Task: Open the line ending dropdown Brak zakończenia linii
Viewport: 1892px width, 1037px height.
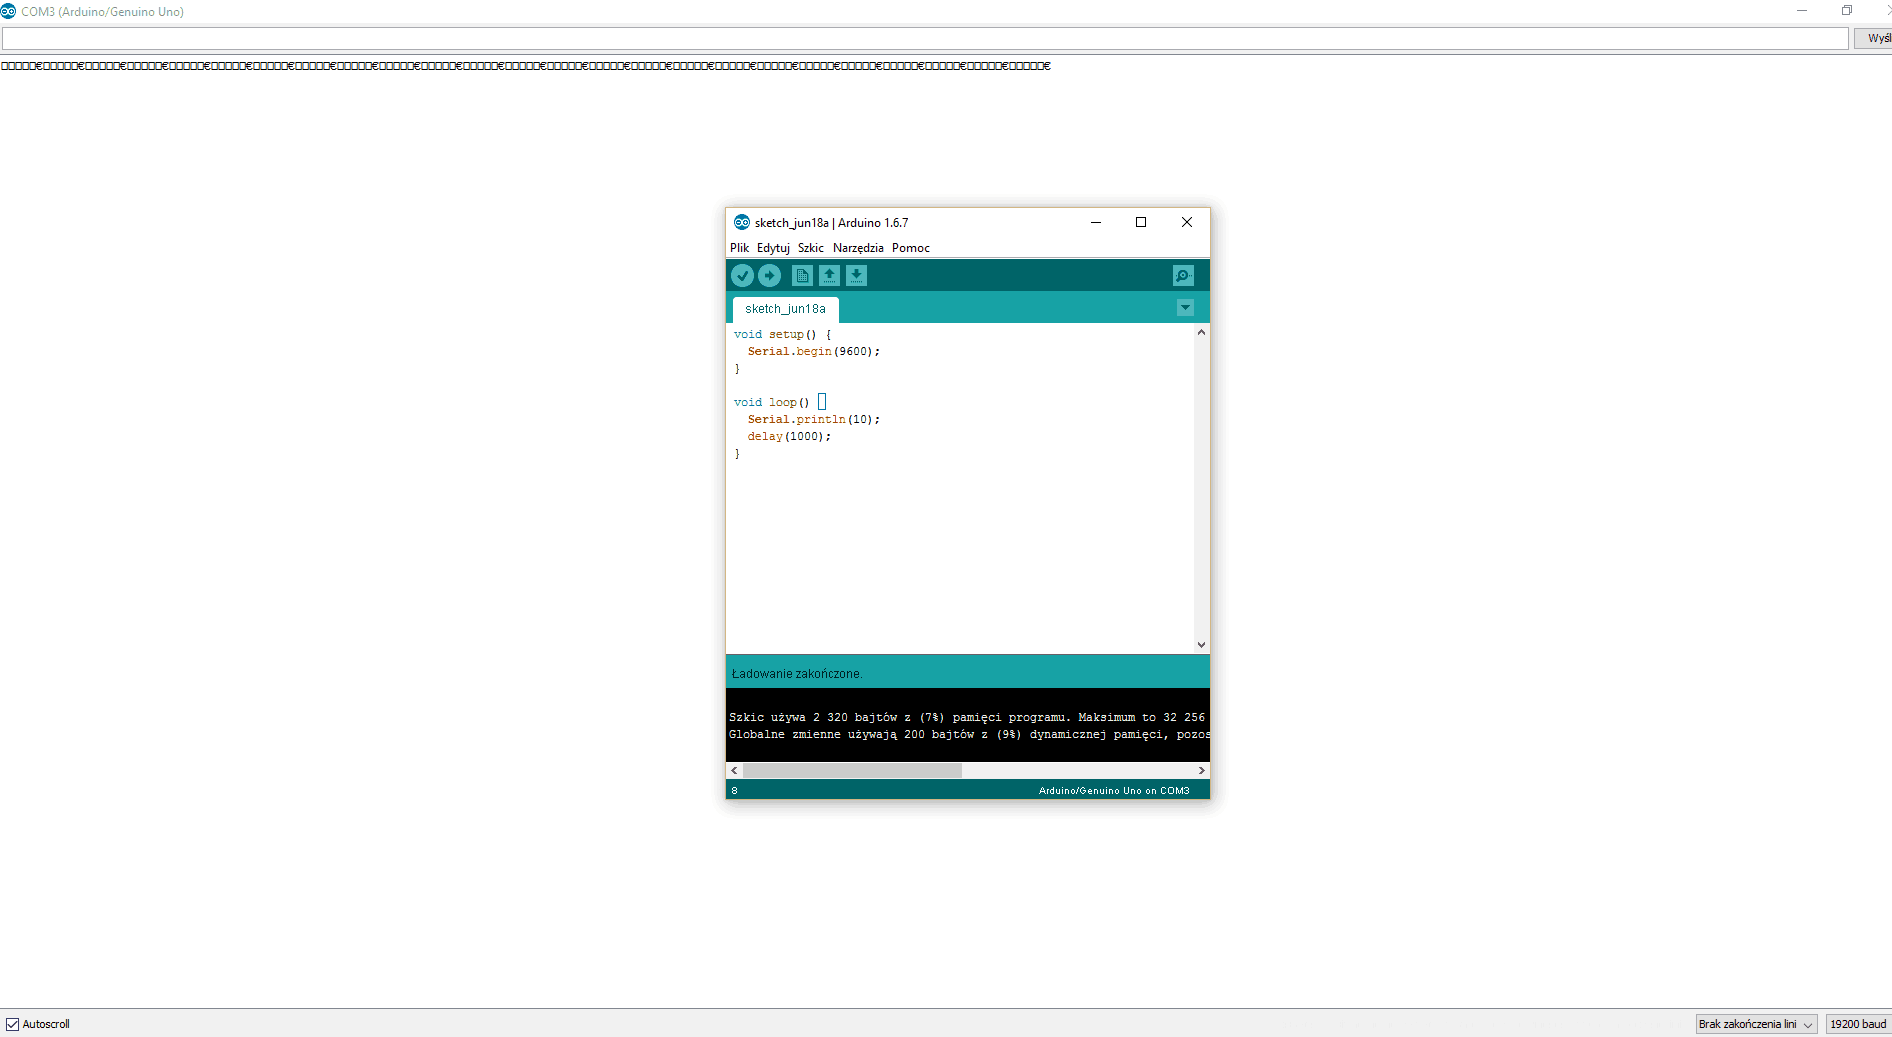Action: 1756,1024
